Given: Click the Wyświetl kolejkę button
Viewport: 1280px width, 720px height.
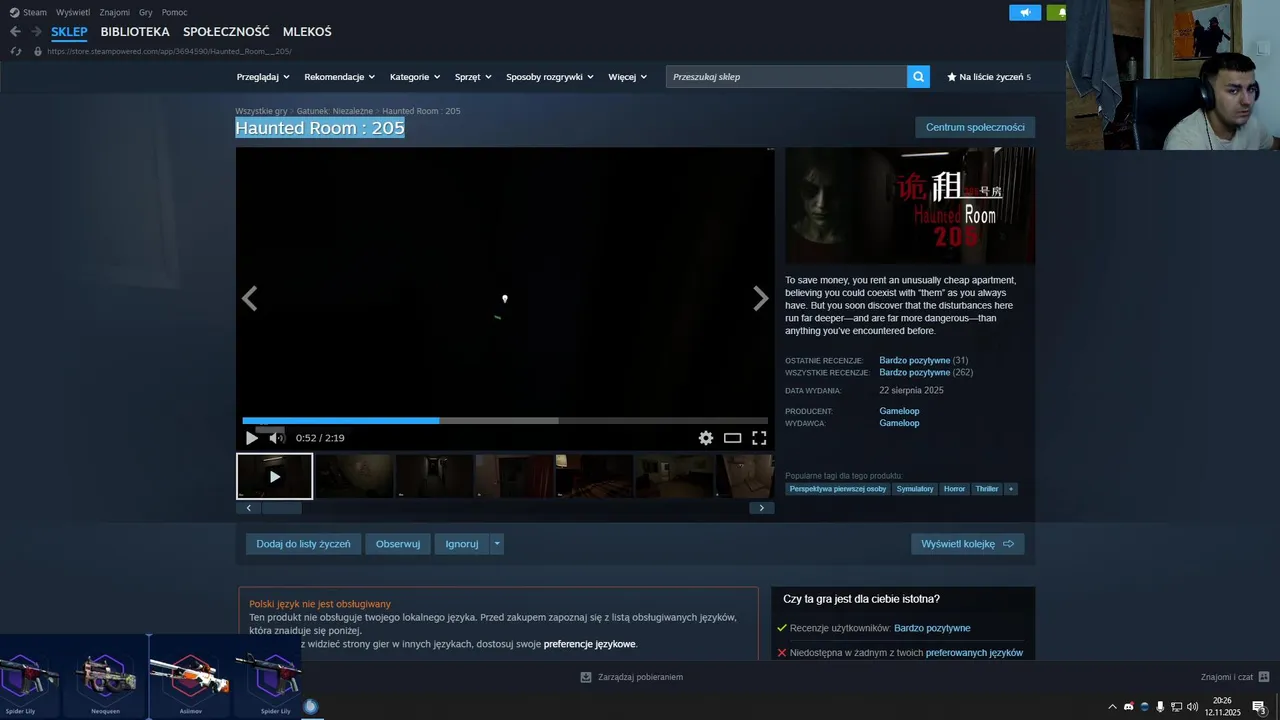Looking at the screenshot, I should pyautogui.click(x=967, y=544).
